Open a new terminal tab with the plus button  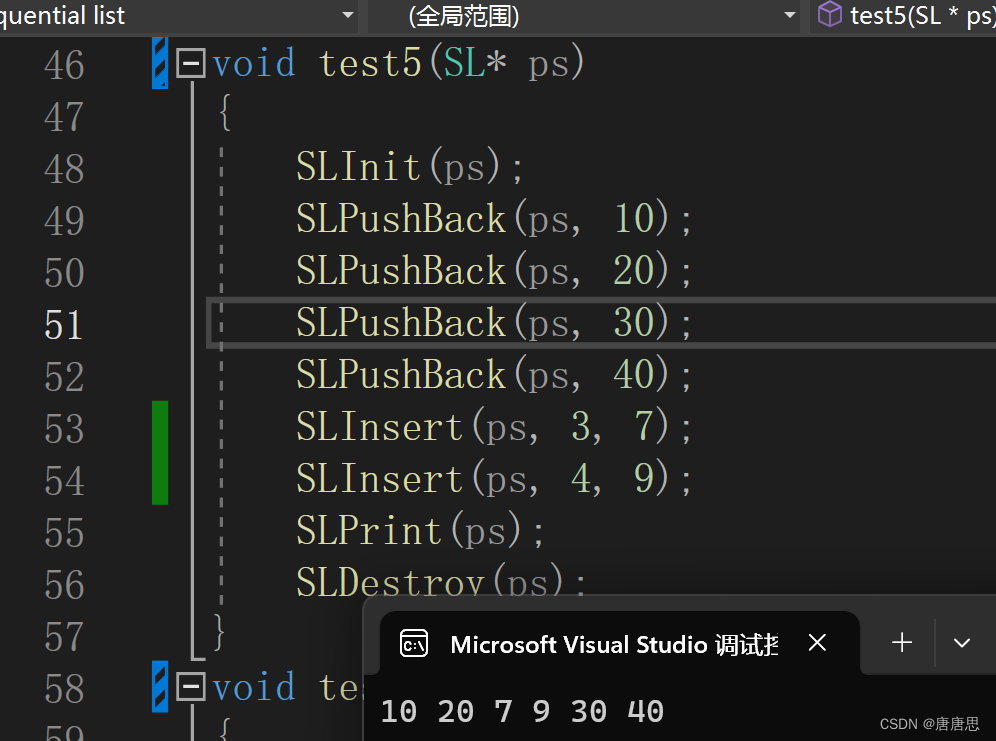tap(902, 643)
